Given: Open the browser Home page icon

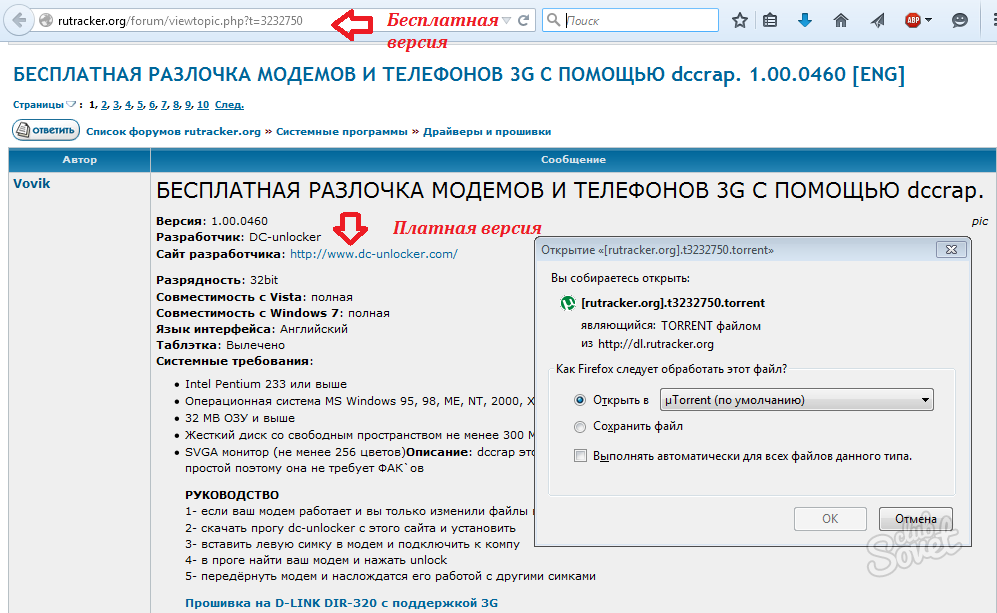Looking at the screenshot, I should 840,18.
